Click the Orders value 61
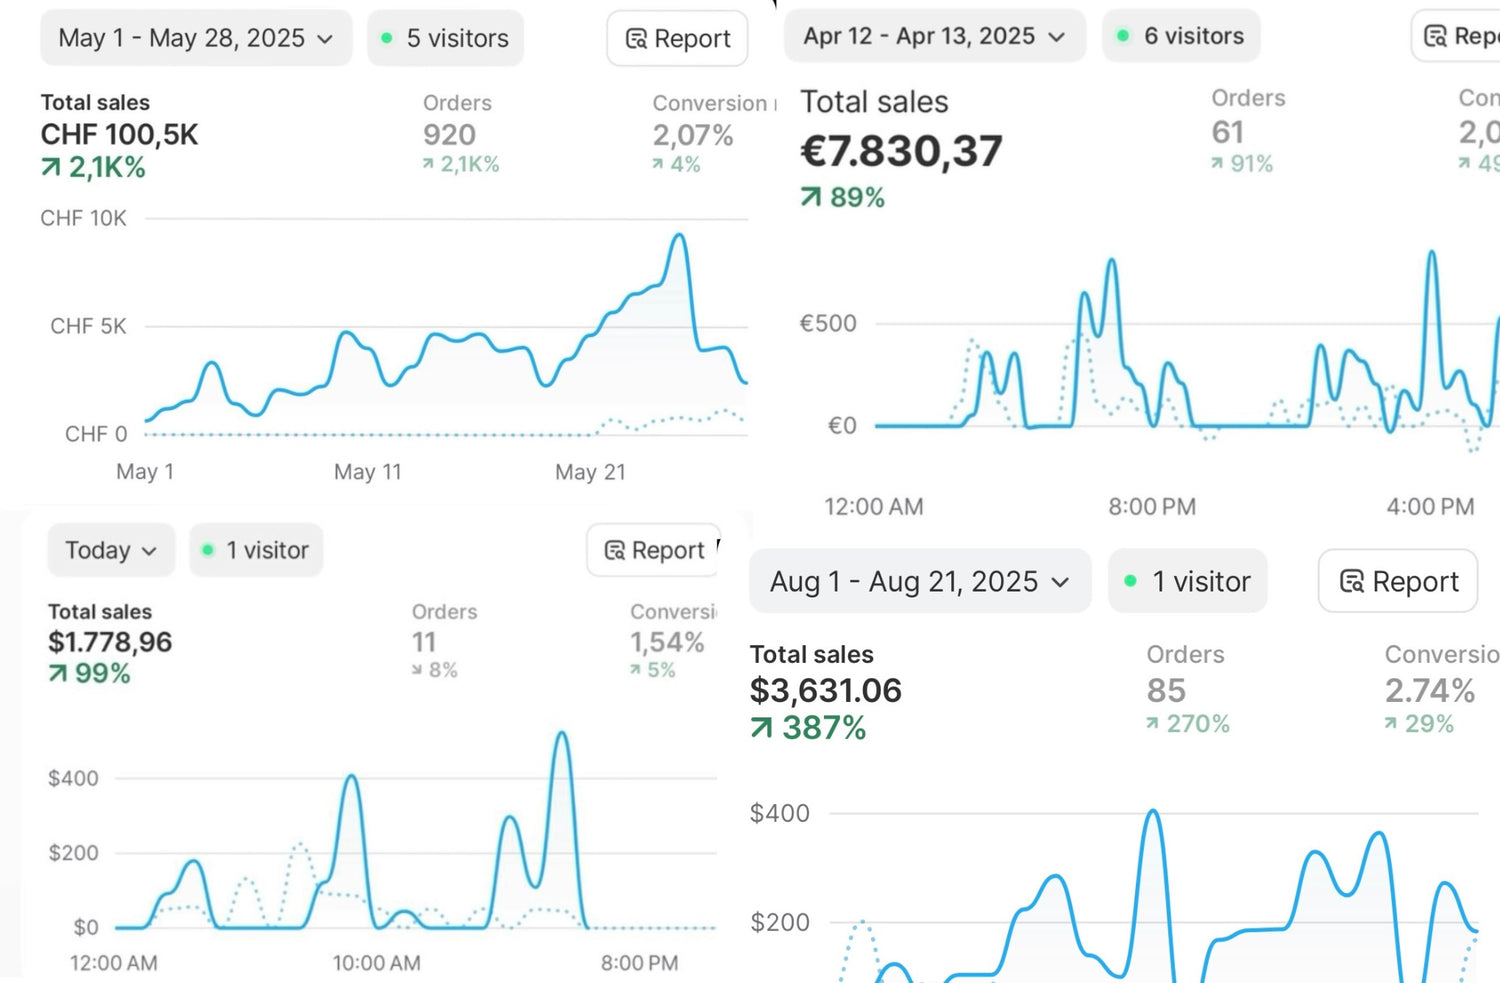This screenshot has height=983, width=1500. click(1228, 132)
